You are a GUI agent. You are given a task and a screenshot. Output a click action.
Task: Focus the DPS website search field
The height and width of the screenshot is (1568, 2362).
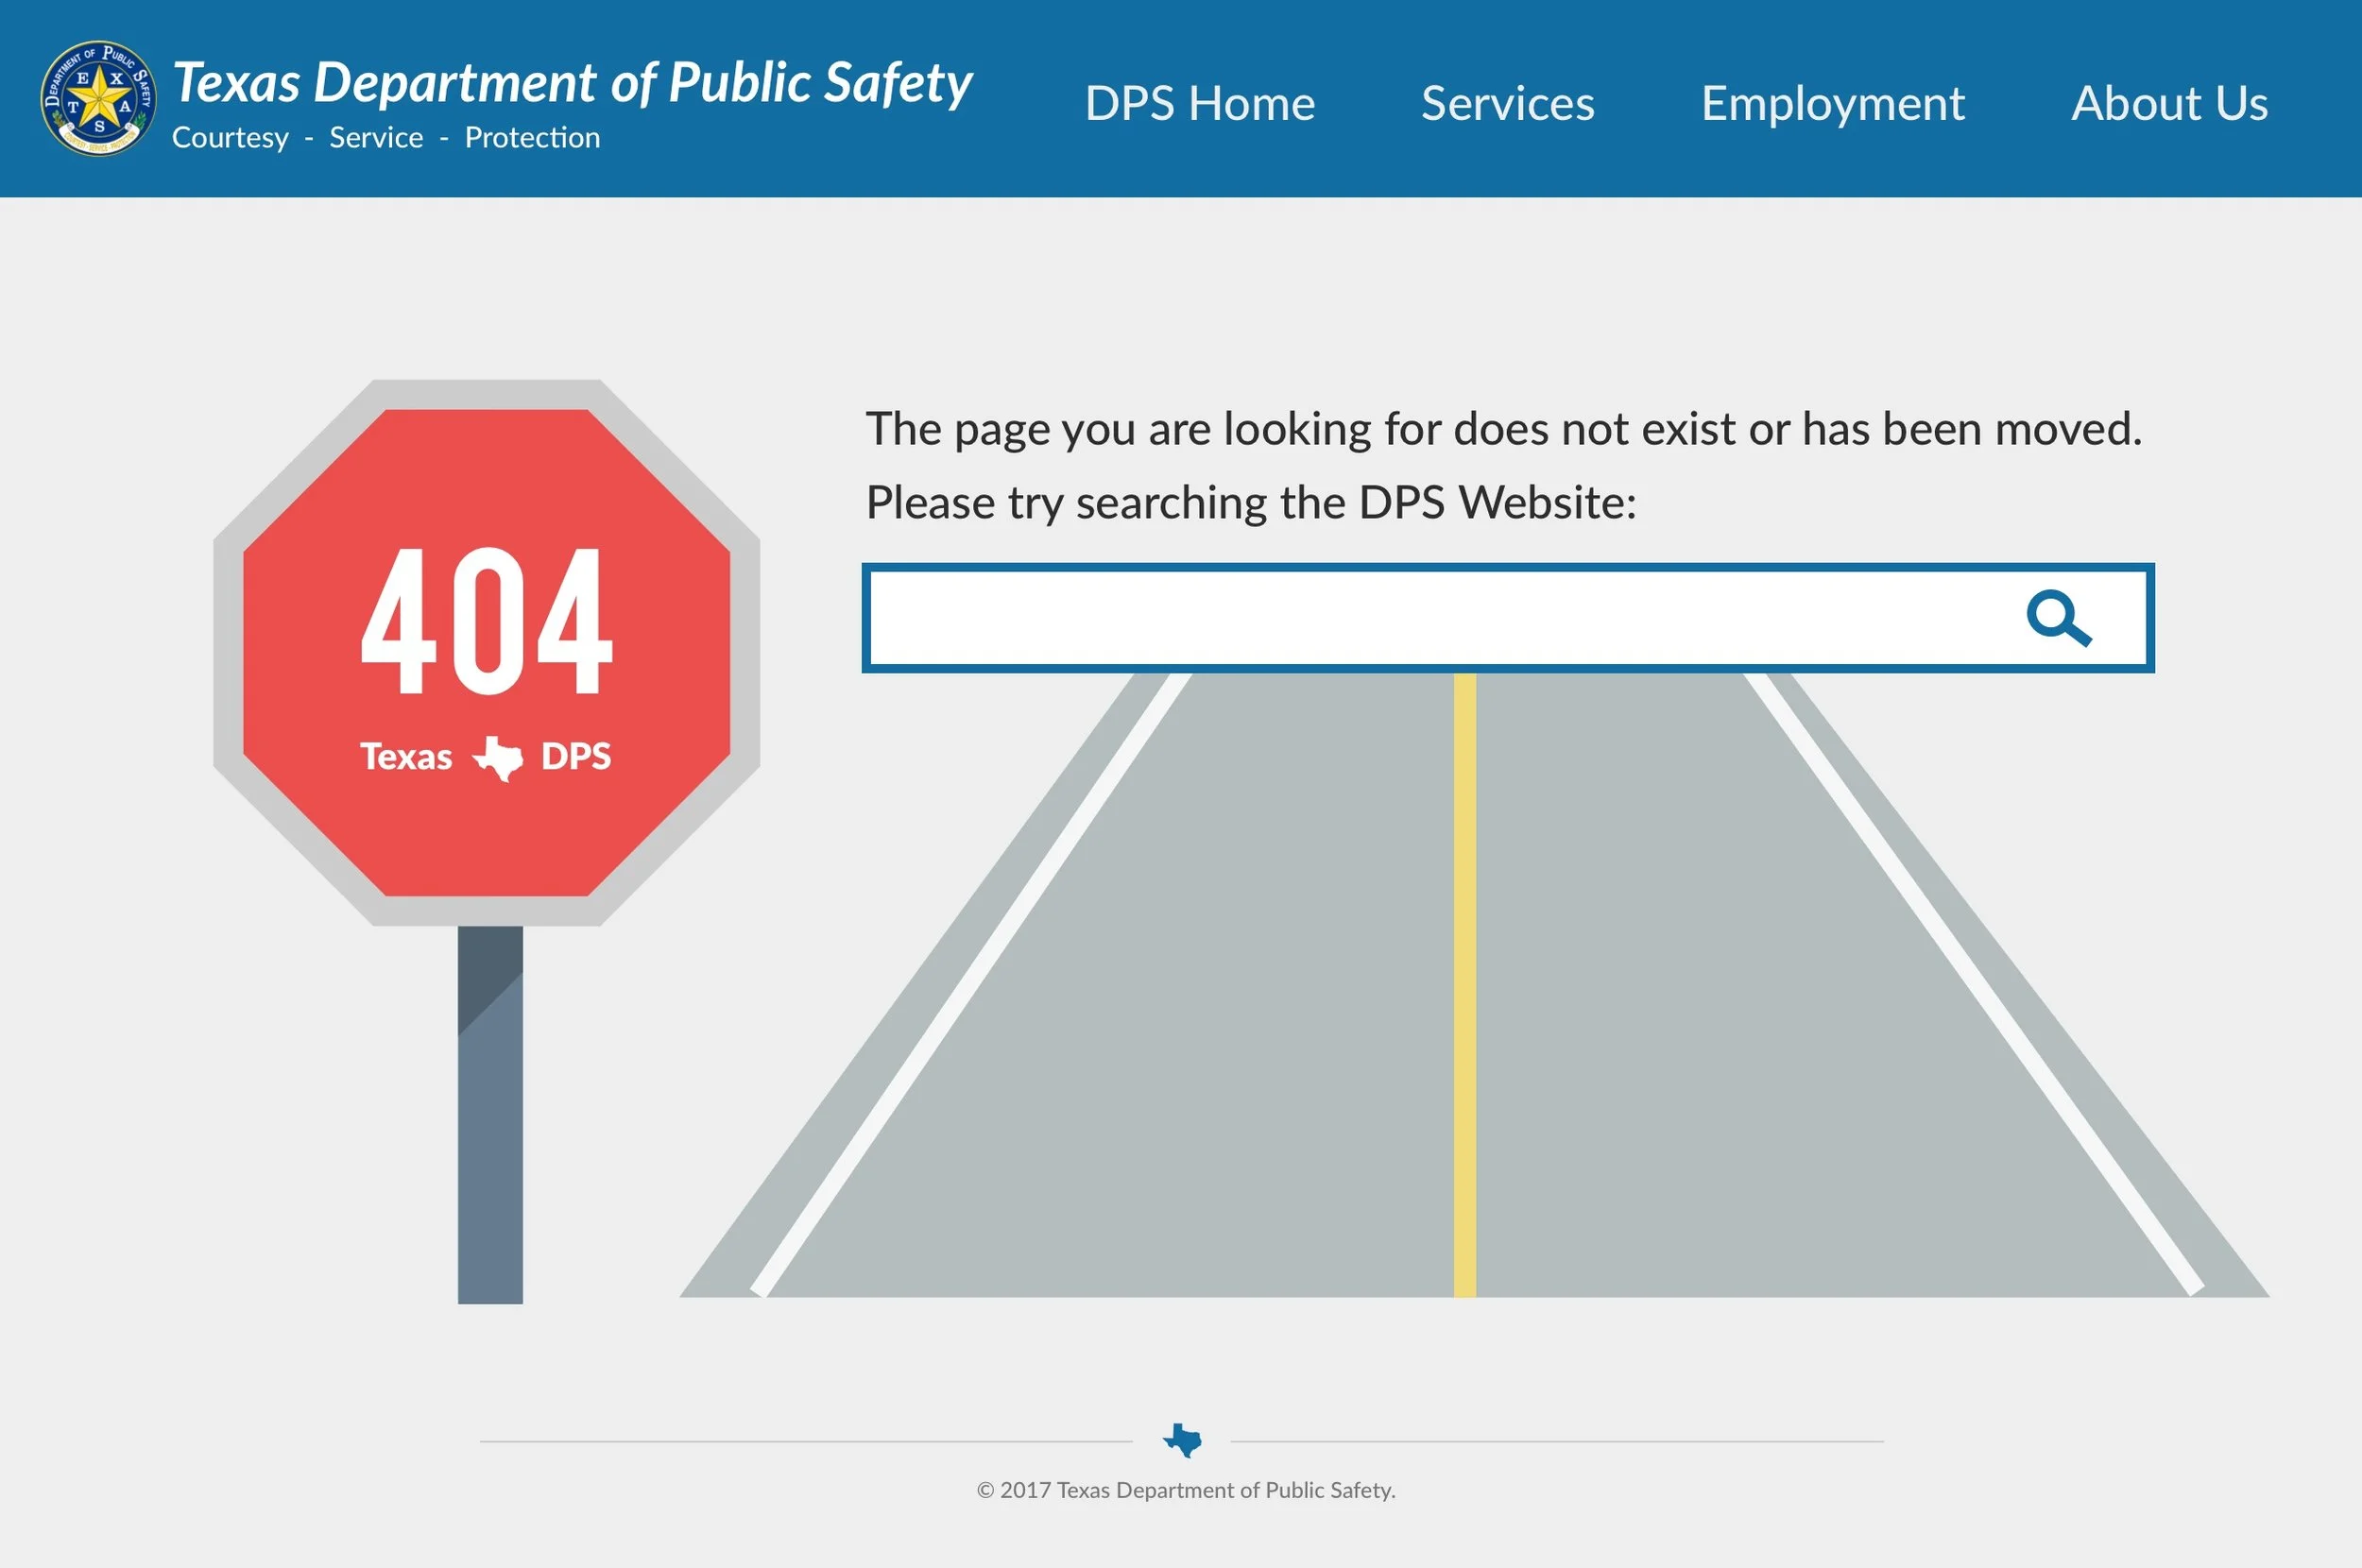1508,618
